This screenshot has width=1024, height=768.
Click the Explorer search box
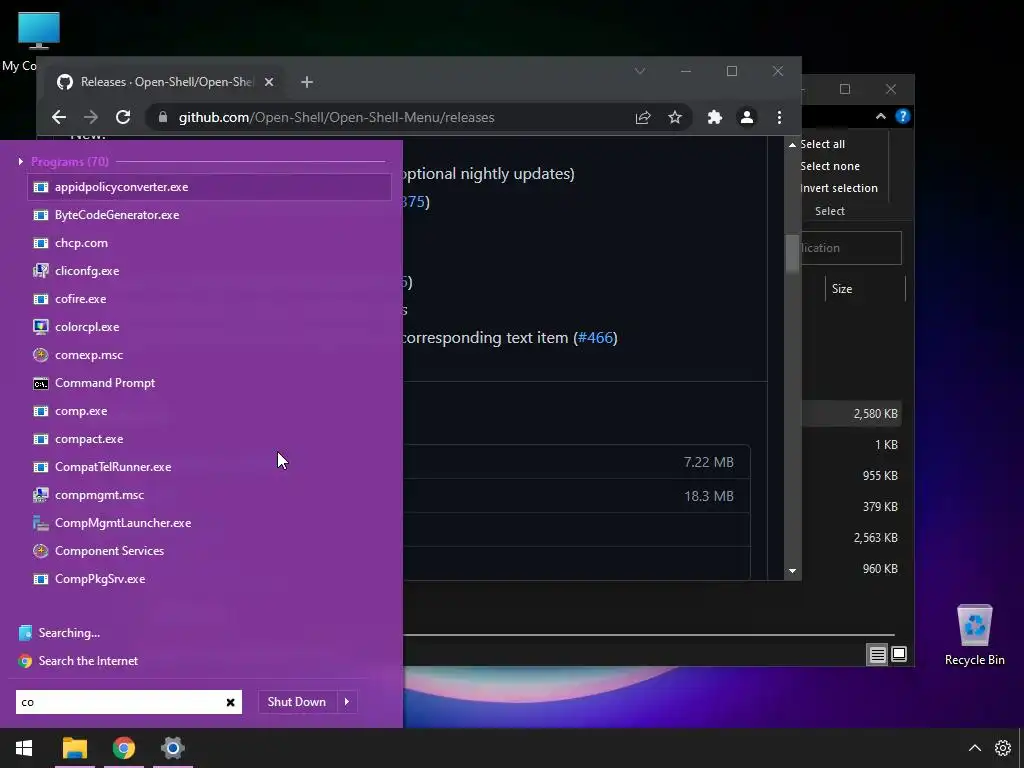(851, 248)
